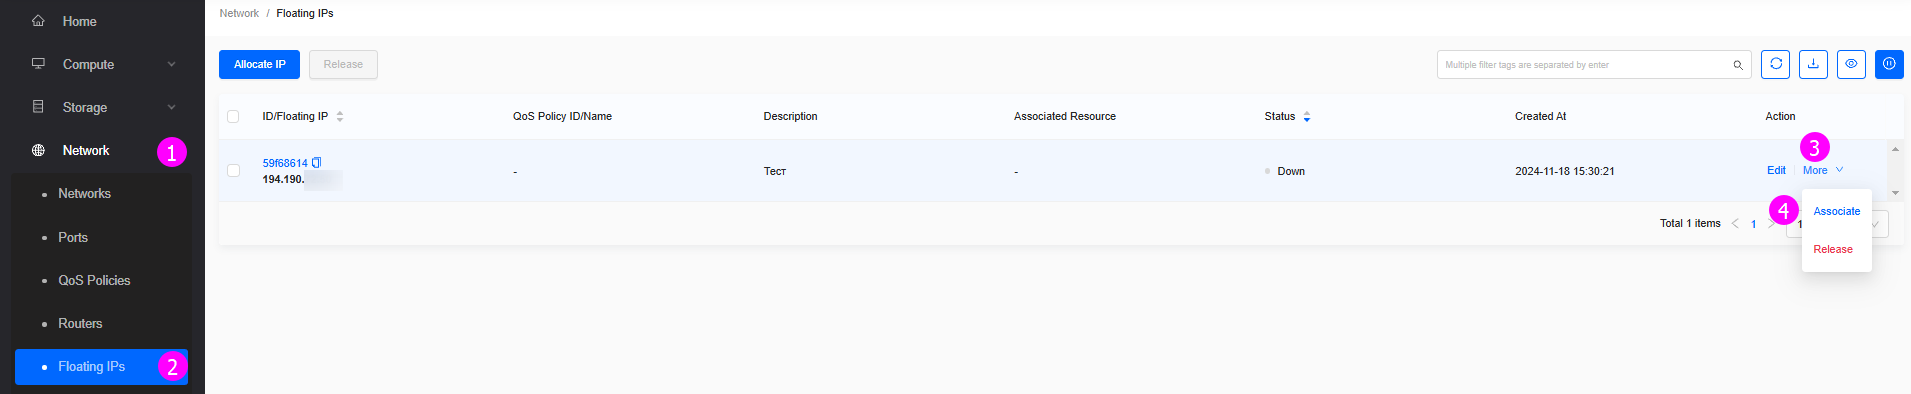Screen dimensions: 1911x394
Task: Open the Networks submenu item
Action: (x=84, y=194)
